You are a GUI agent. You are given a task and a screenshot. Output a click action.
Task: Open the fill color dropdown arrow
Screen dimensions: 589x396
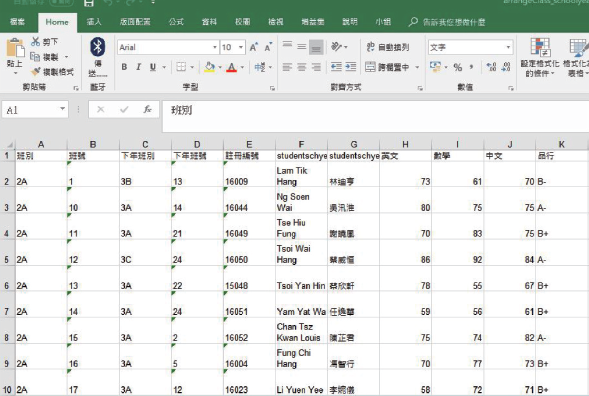220,68
